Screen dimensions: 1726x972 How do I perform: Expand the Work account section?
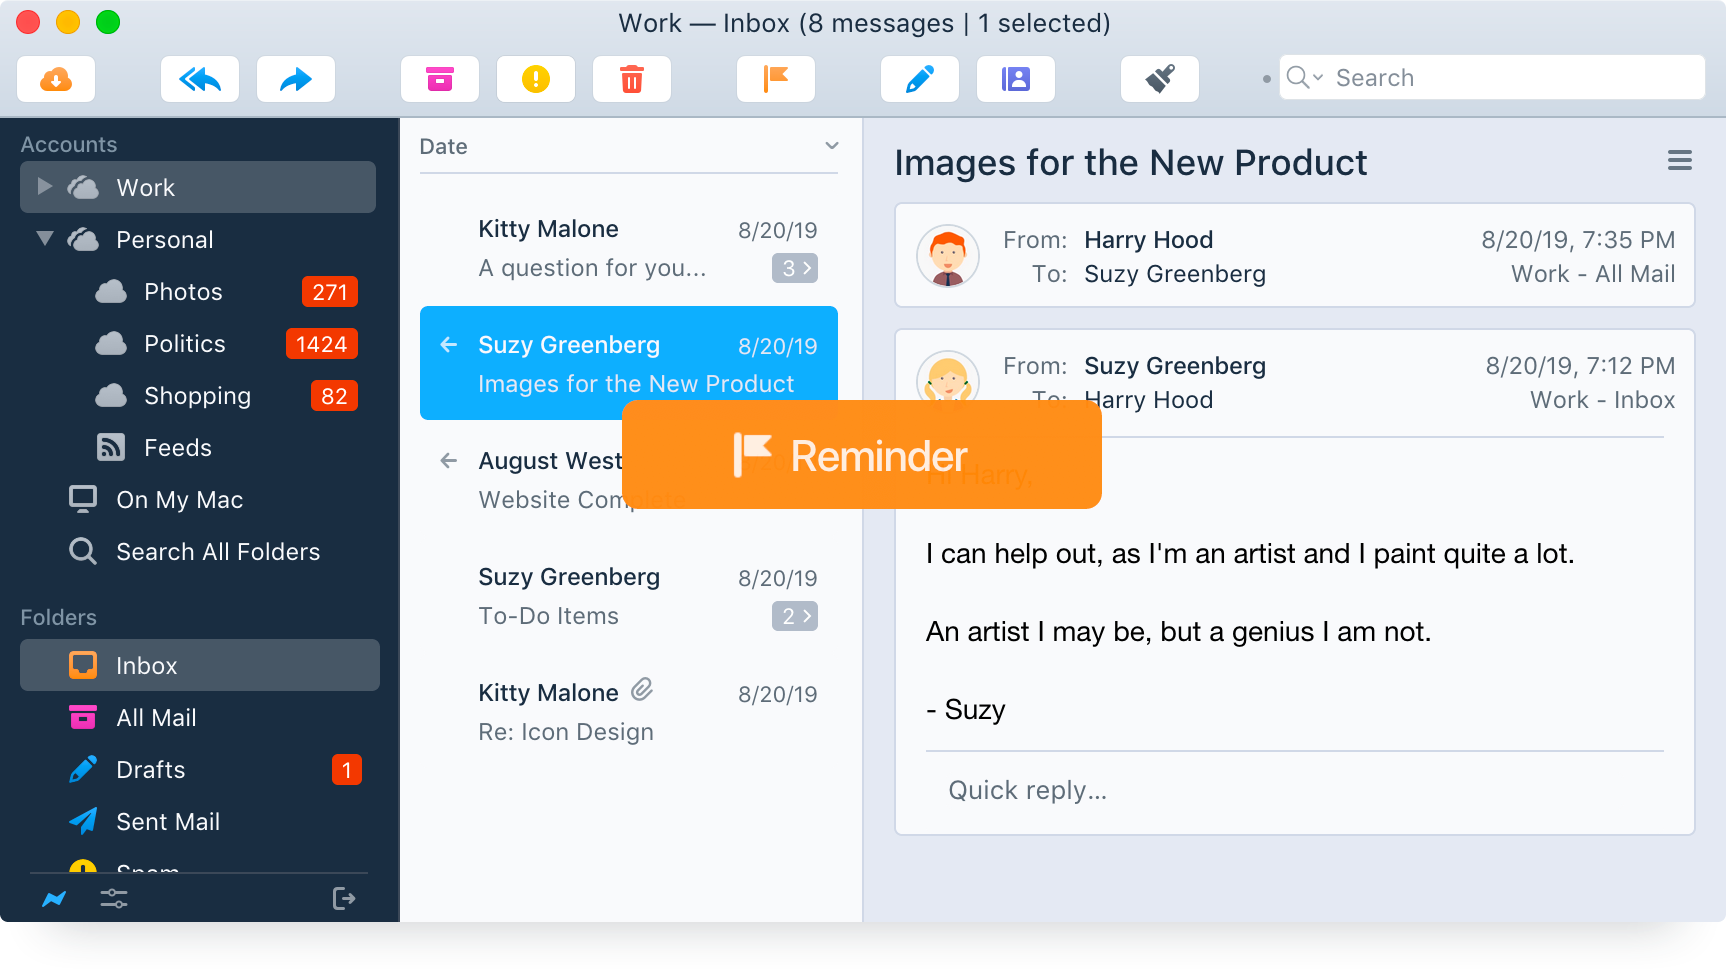point(44,187)
